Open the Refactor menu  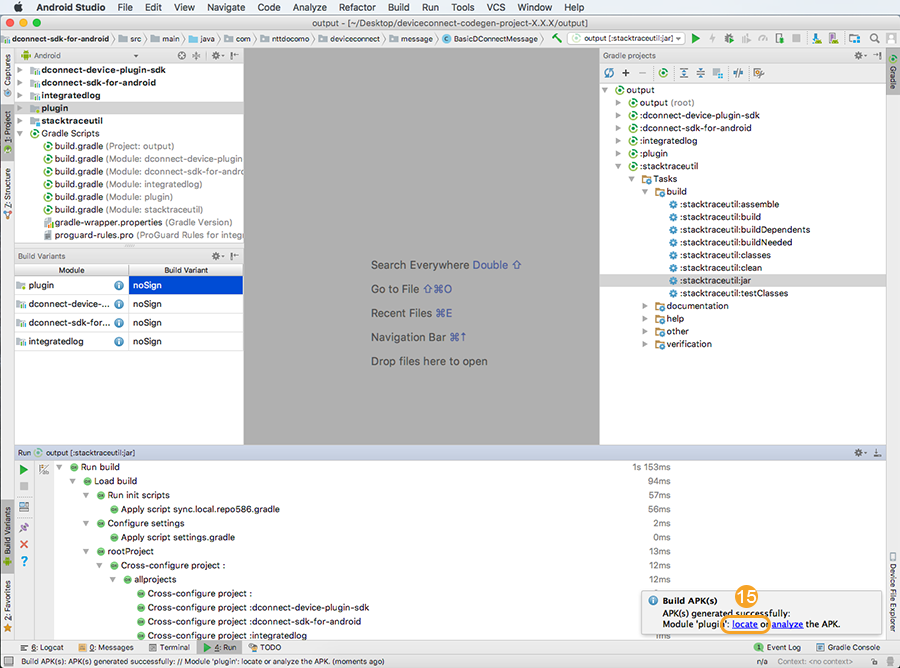coord(356,7)
